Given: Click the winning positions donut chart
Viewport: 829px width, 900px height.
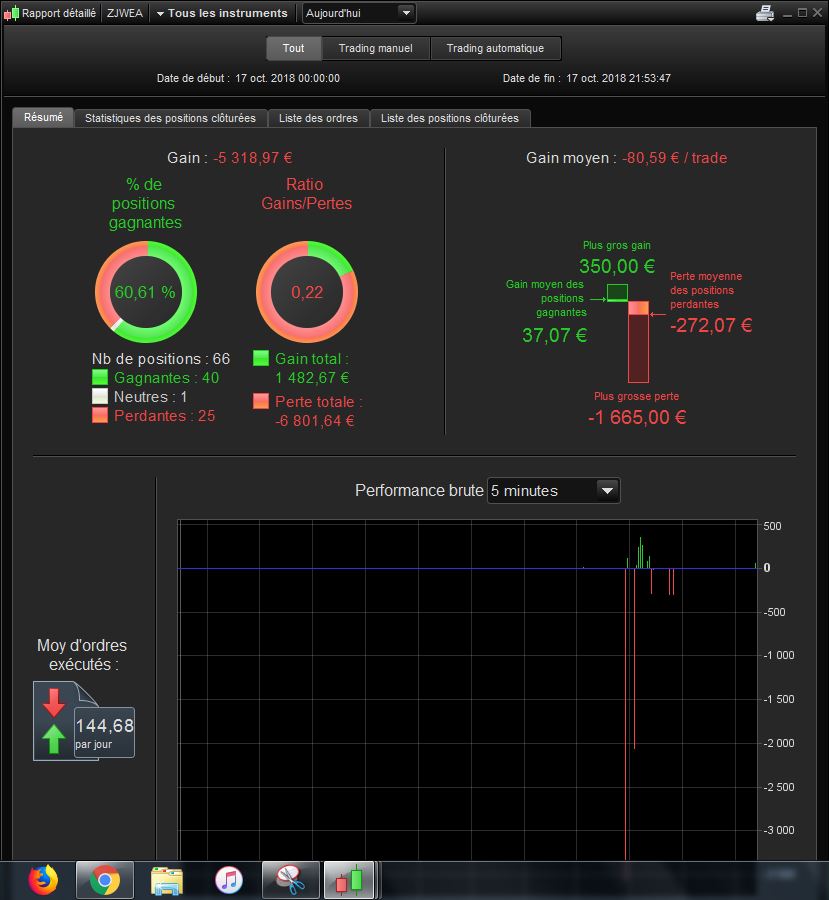Looking at the screenshot, I should 146,292.
